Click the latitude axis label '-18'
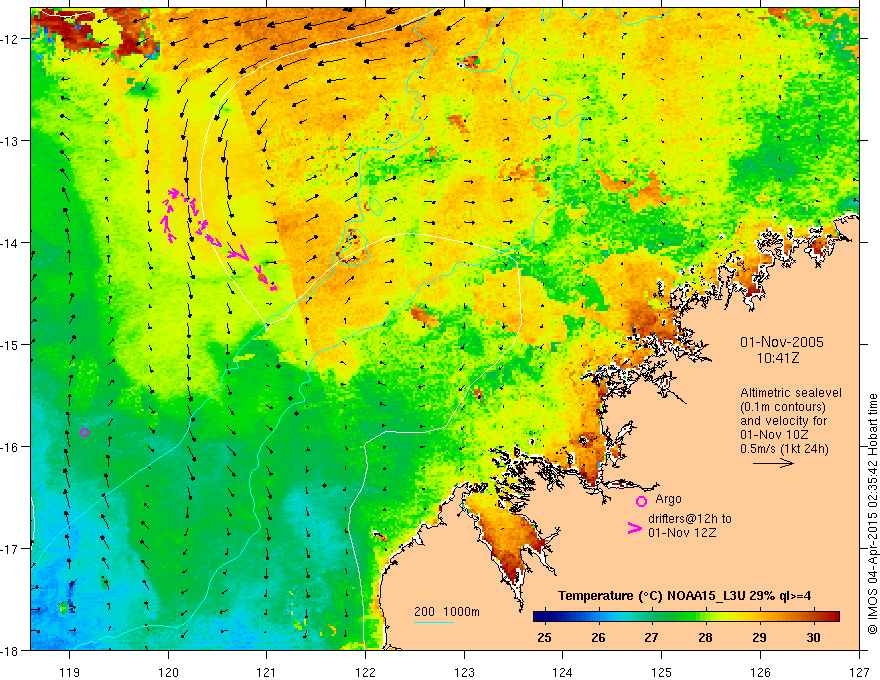The width and height of the screenshot is (880, 680). pyautogui.click(x=10, y=650)
